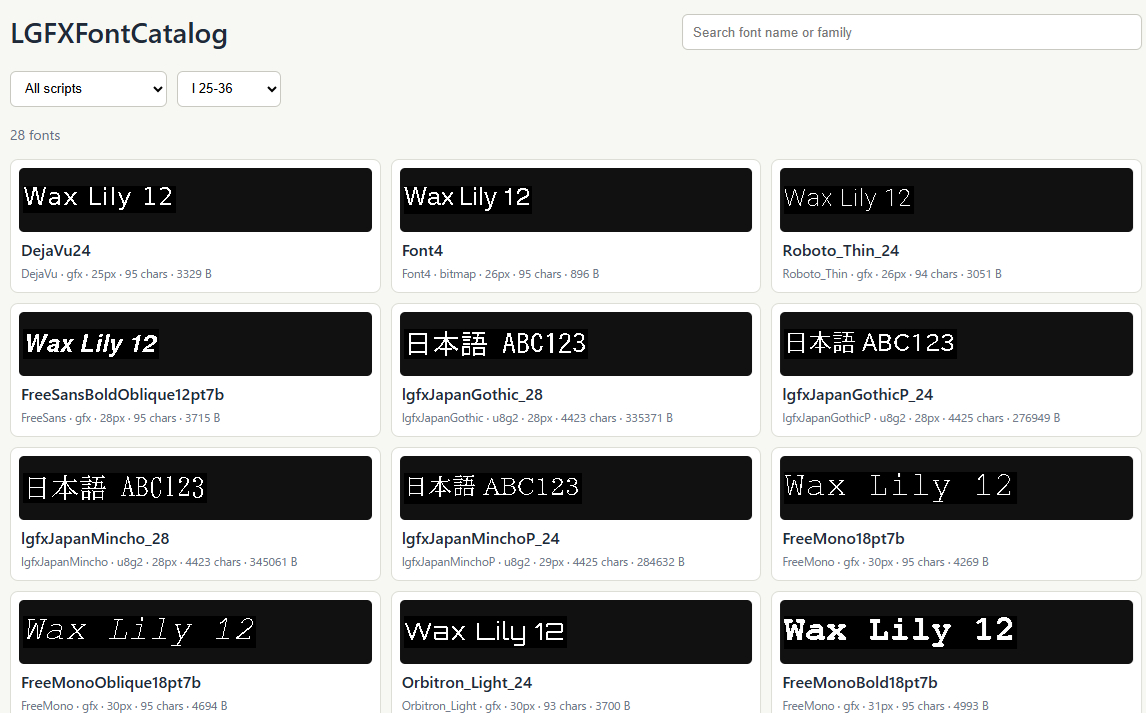Click the lgfxJapanMincho_28 preview image

[x=195, y=488]
